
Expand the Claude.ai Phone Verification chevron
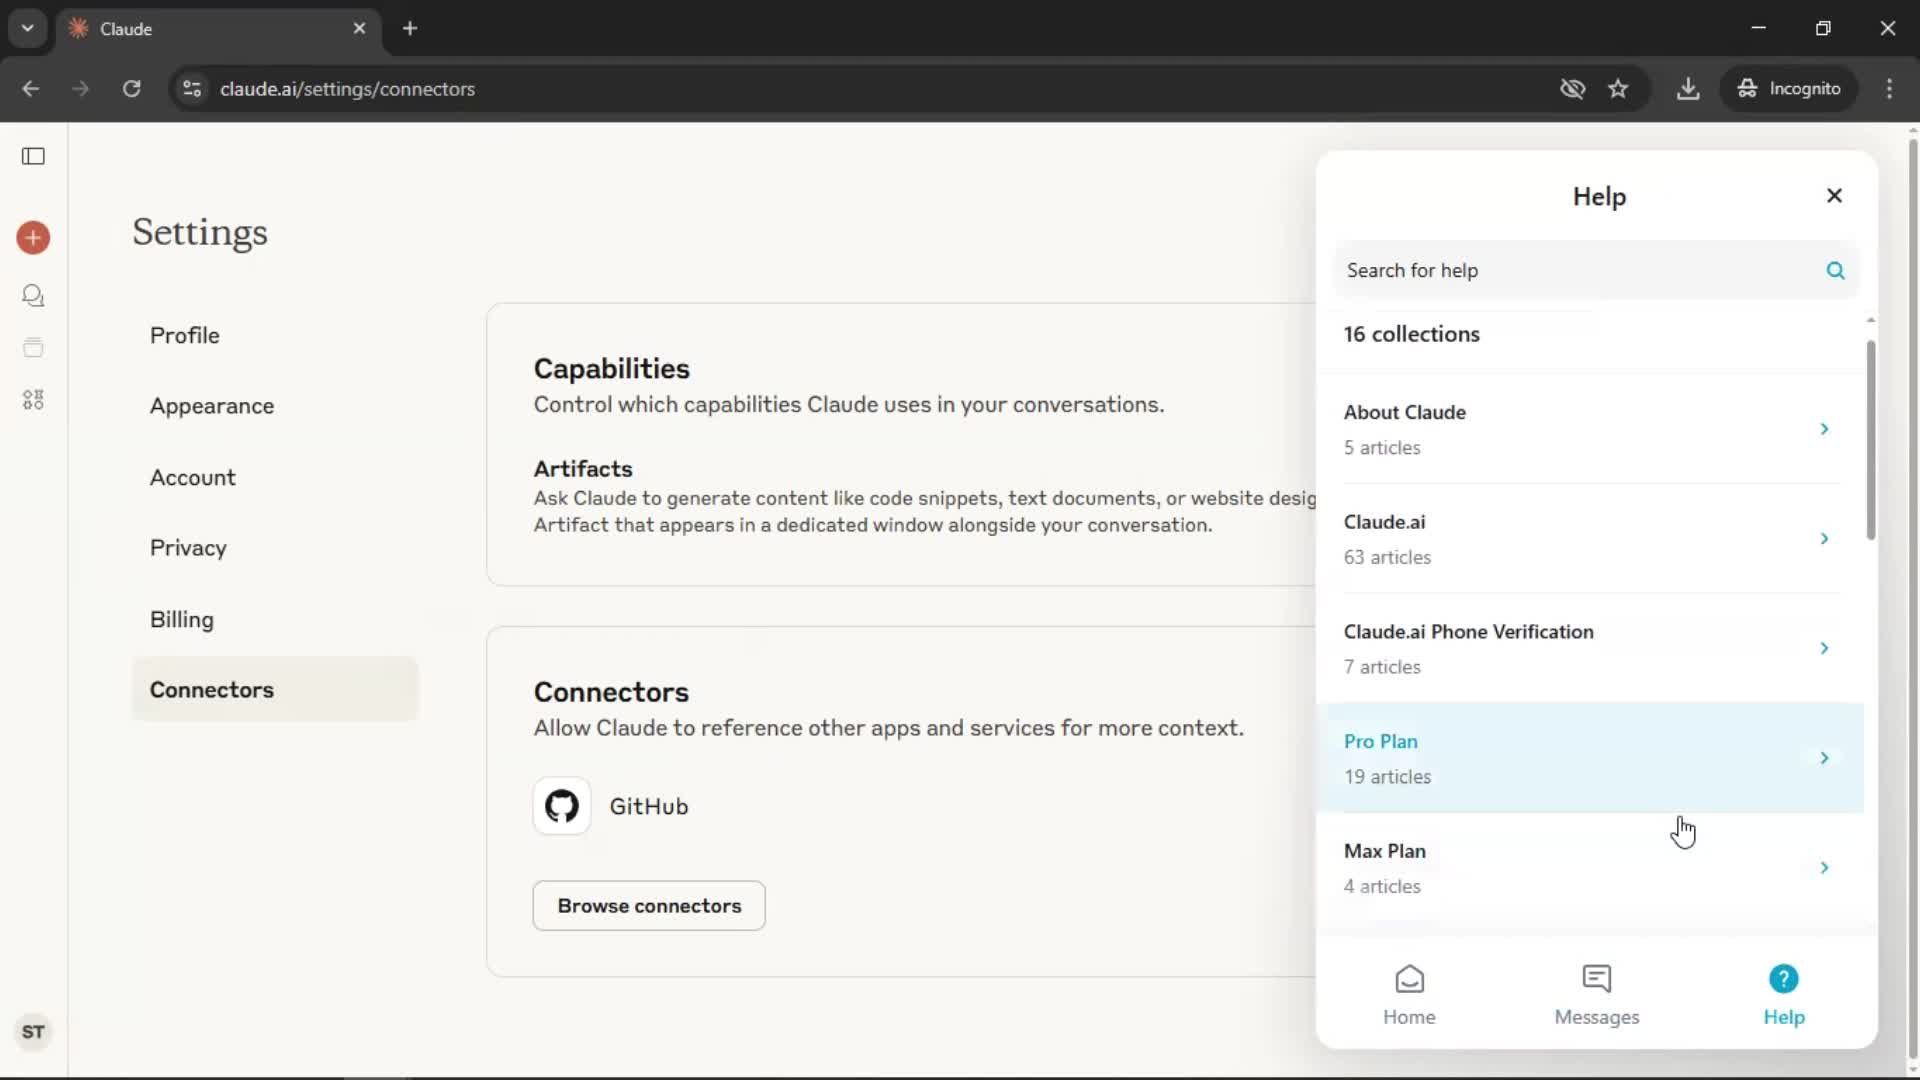click(1824, 648)
